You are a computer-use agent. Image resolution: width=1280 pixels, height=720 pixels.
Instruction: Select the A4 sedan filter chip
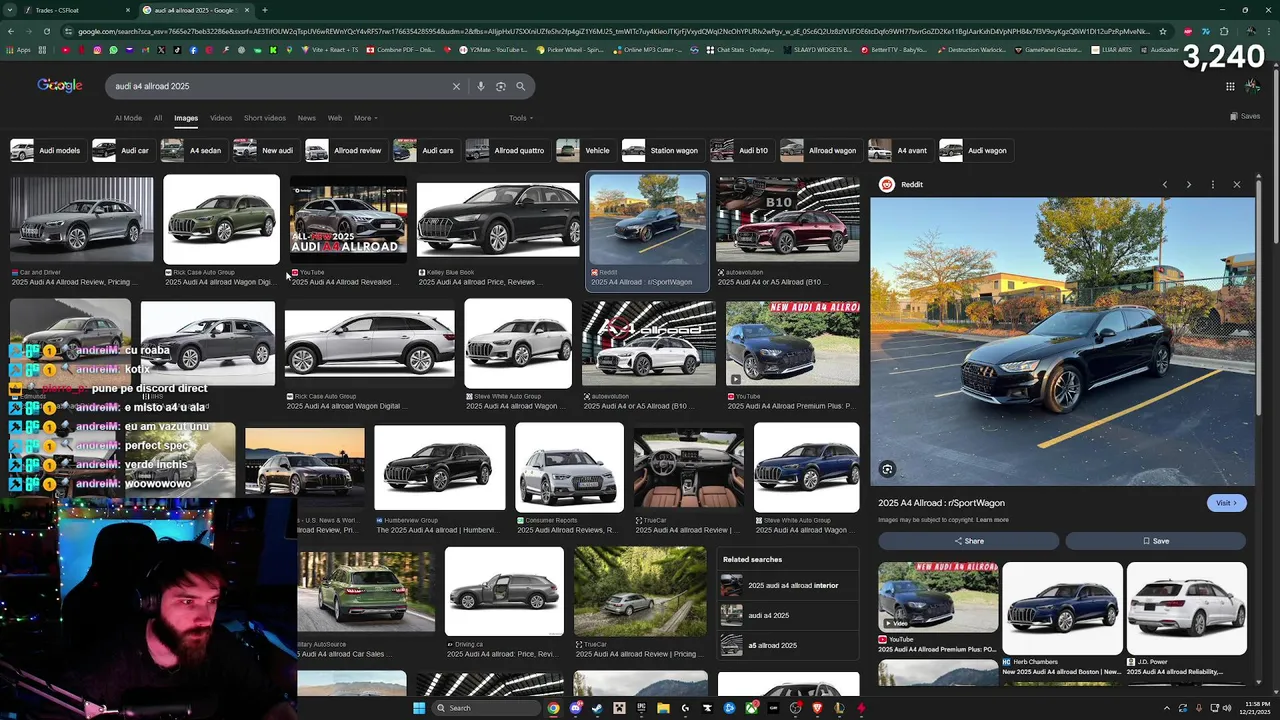192,150
